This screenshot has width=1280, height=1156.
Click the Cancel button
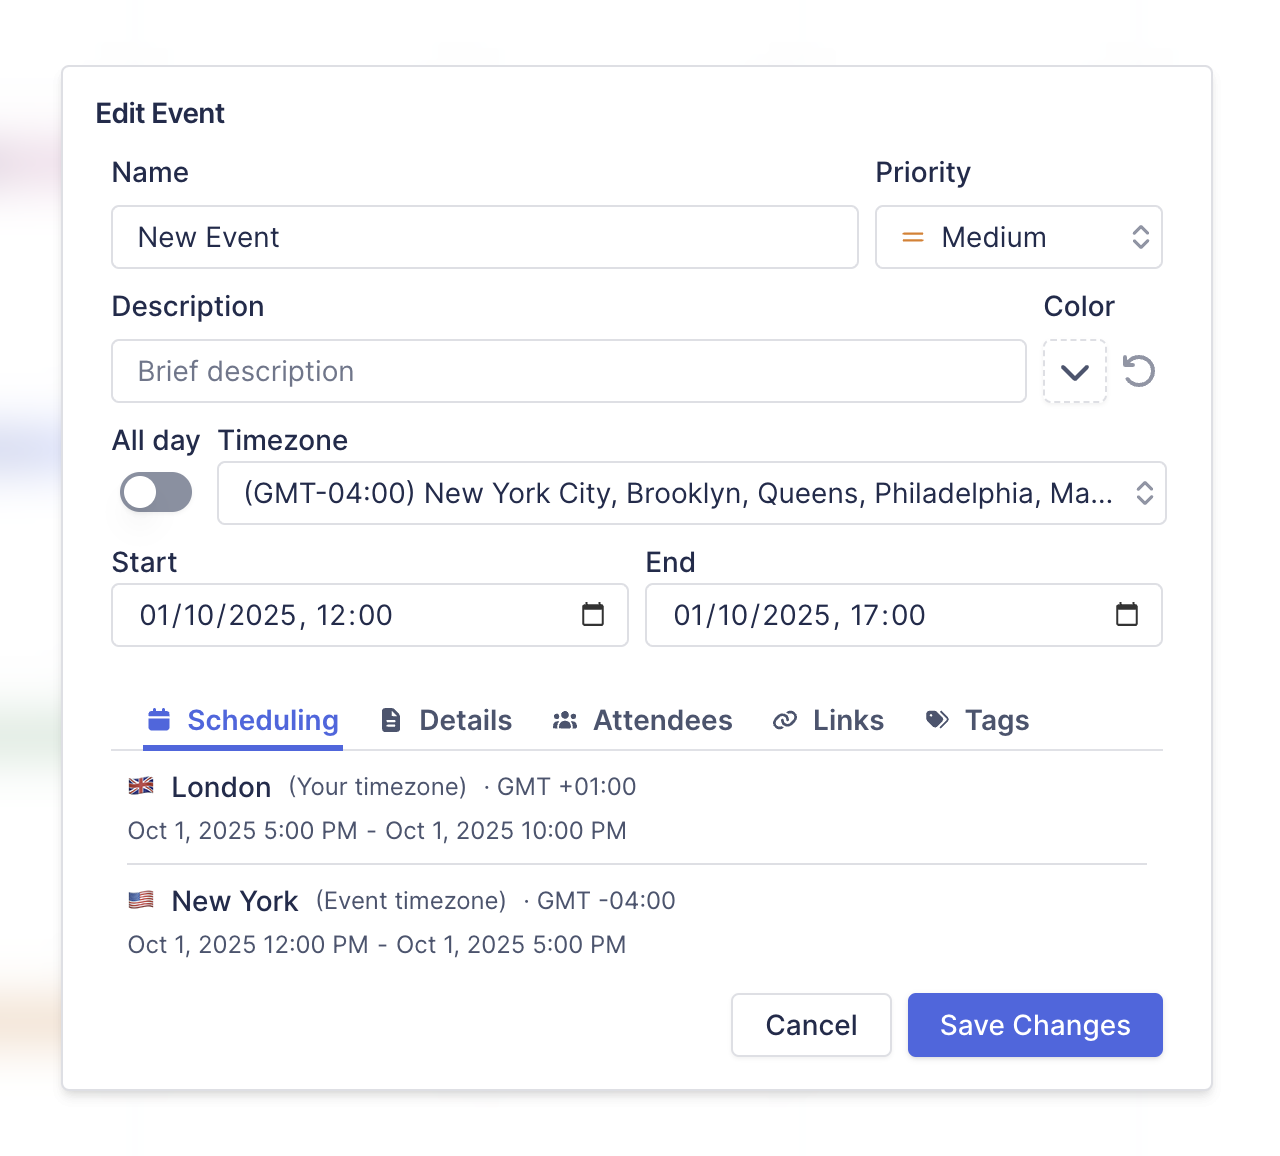811,1025
